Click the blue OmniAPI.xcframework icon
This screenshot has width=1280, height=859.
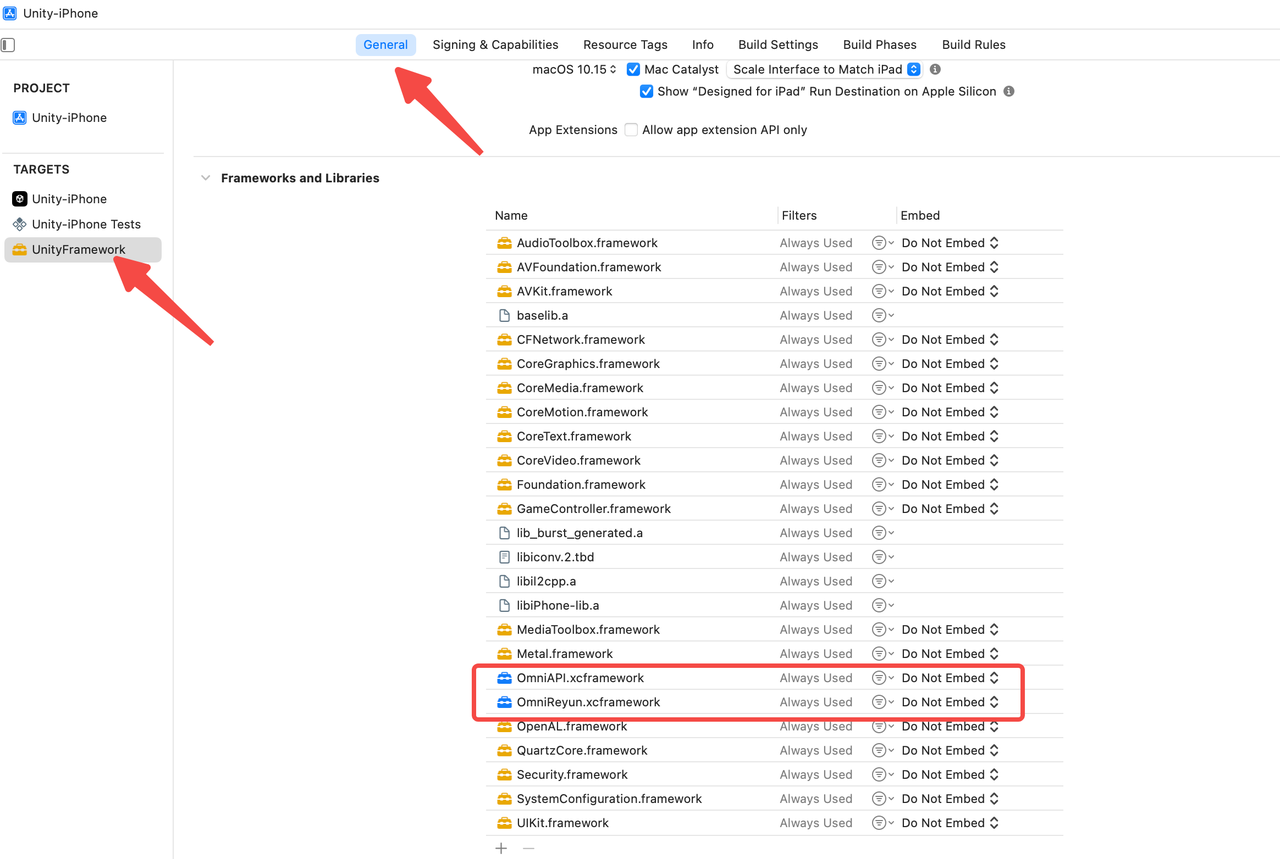[504, 678]
